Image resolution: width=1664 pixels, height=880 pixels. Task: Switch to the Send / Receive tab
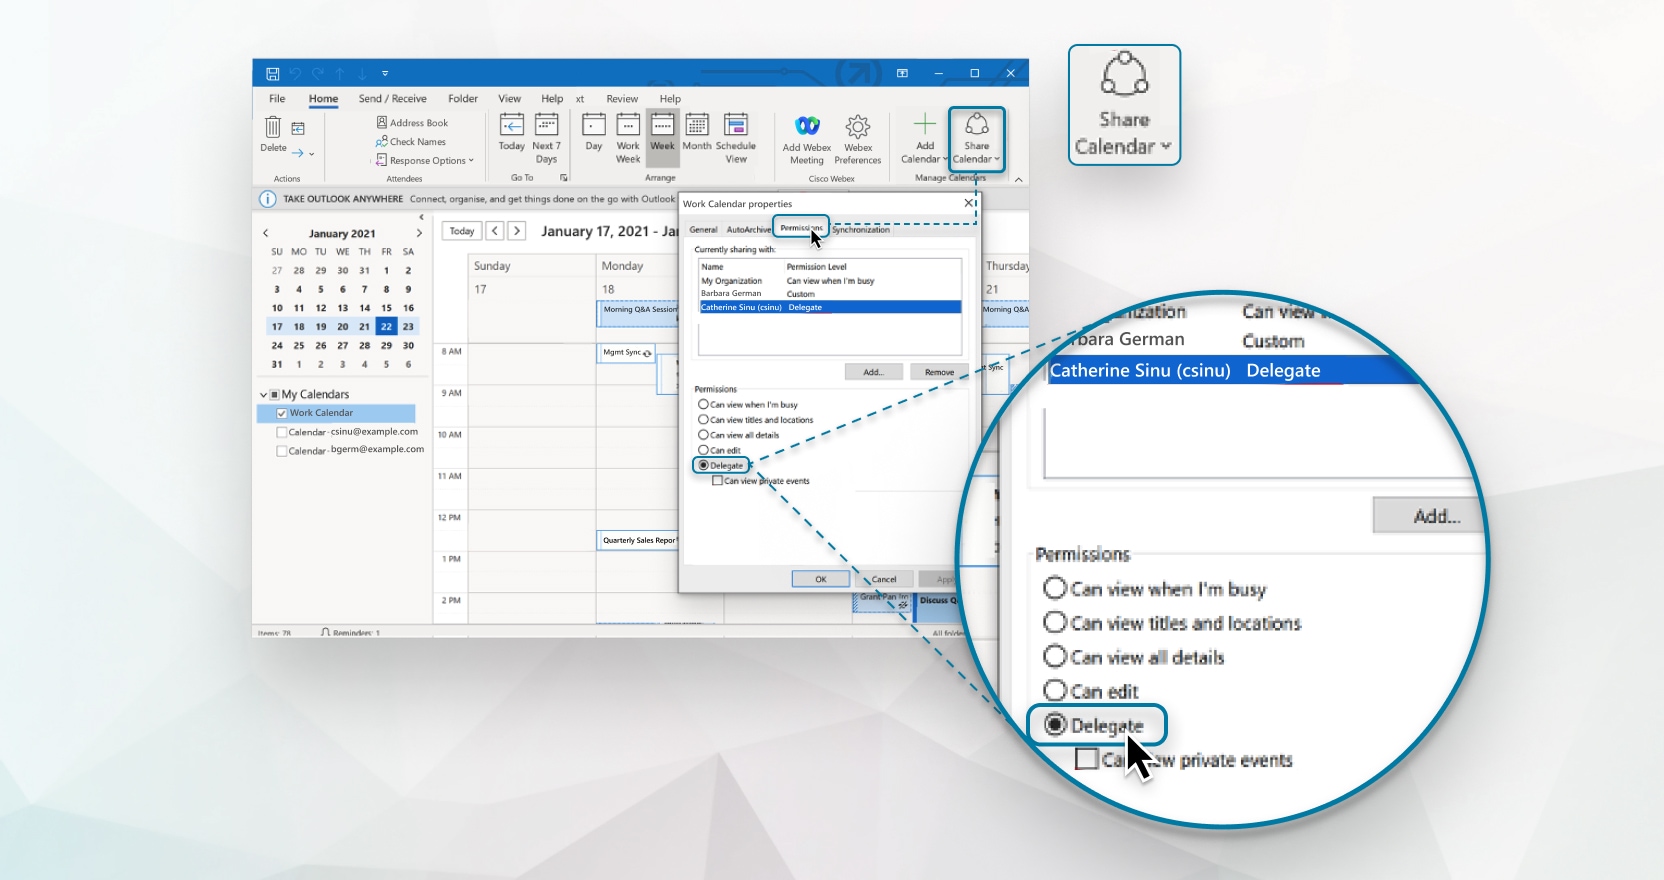click(x=392, y=99)
